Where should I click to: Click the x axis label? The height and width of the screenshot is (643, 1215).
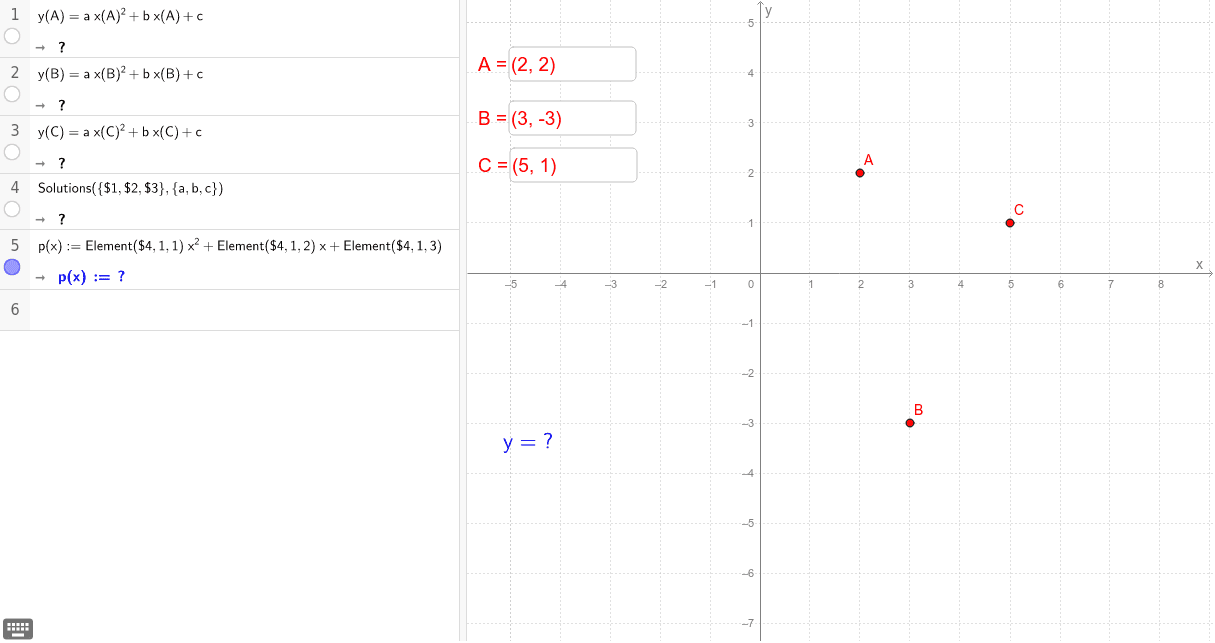click(x=1199, y=264)
